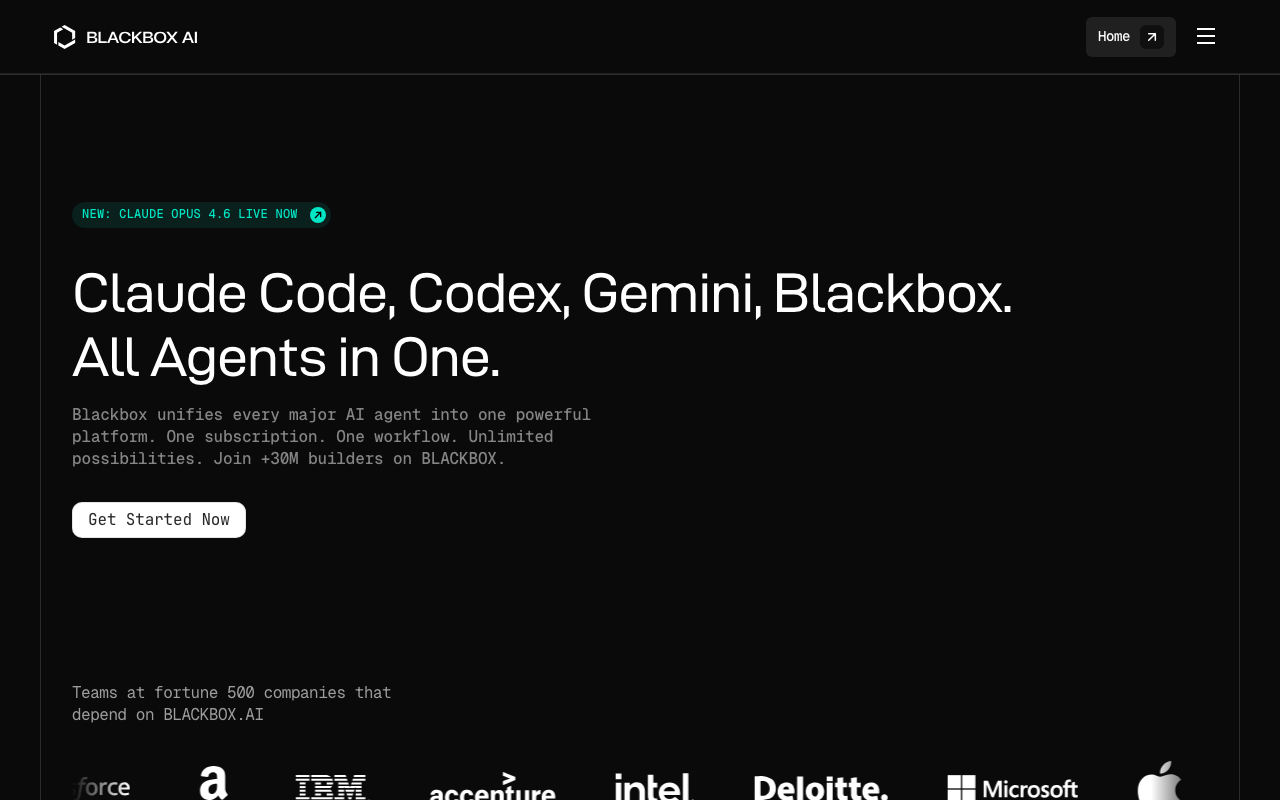Click the Salesforce logo
The width and height of the screenshot is (1280, 800).
tap(101, 788)
